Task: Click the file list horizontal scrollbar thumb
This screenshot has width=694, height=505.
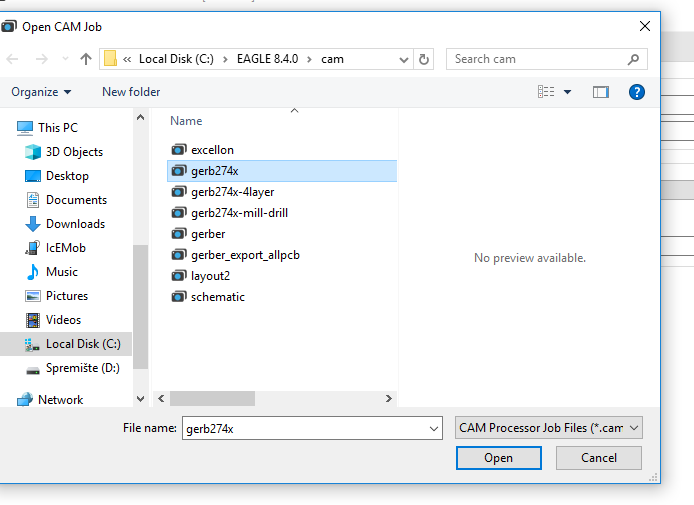Action: tap(212, 398)
